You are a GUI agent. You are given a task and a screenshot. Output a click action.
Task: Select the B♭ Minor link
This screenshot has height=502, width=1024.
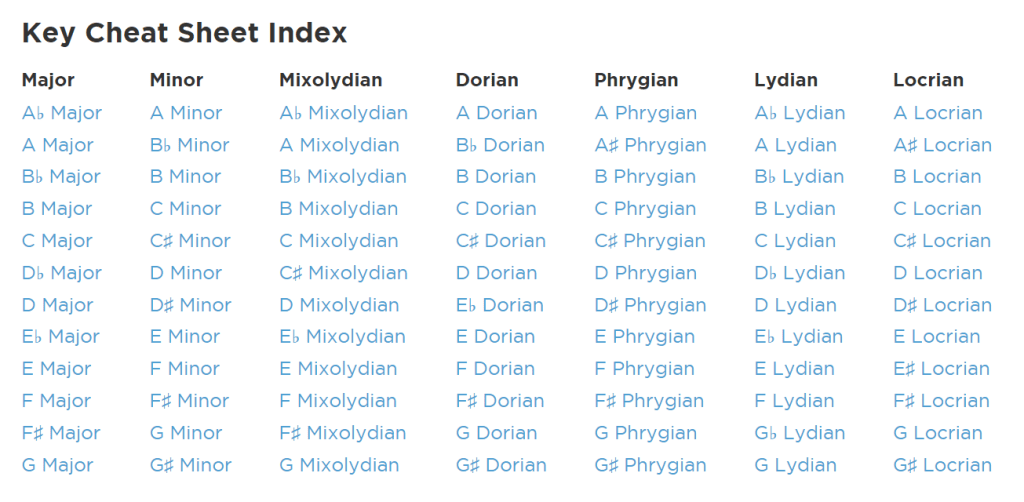(190, 145)
